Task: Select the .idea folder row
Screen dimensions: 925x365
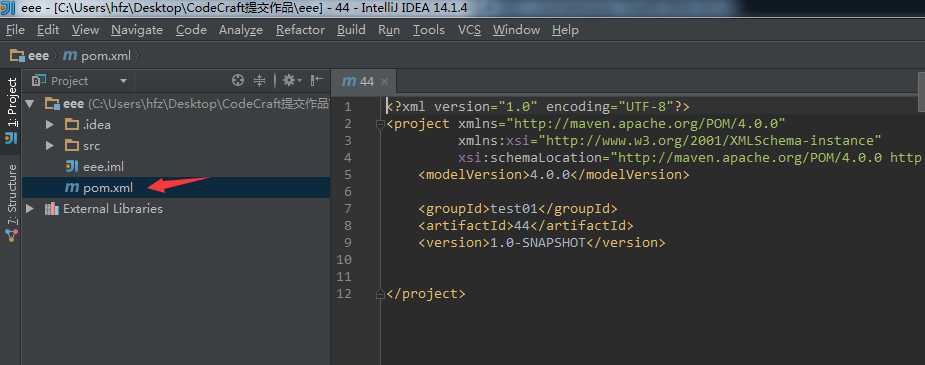Action: click(x=176, y=124)
